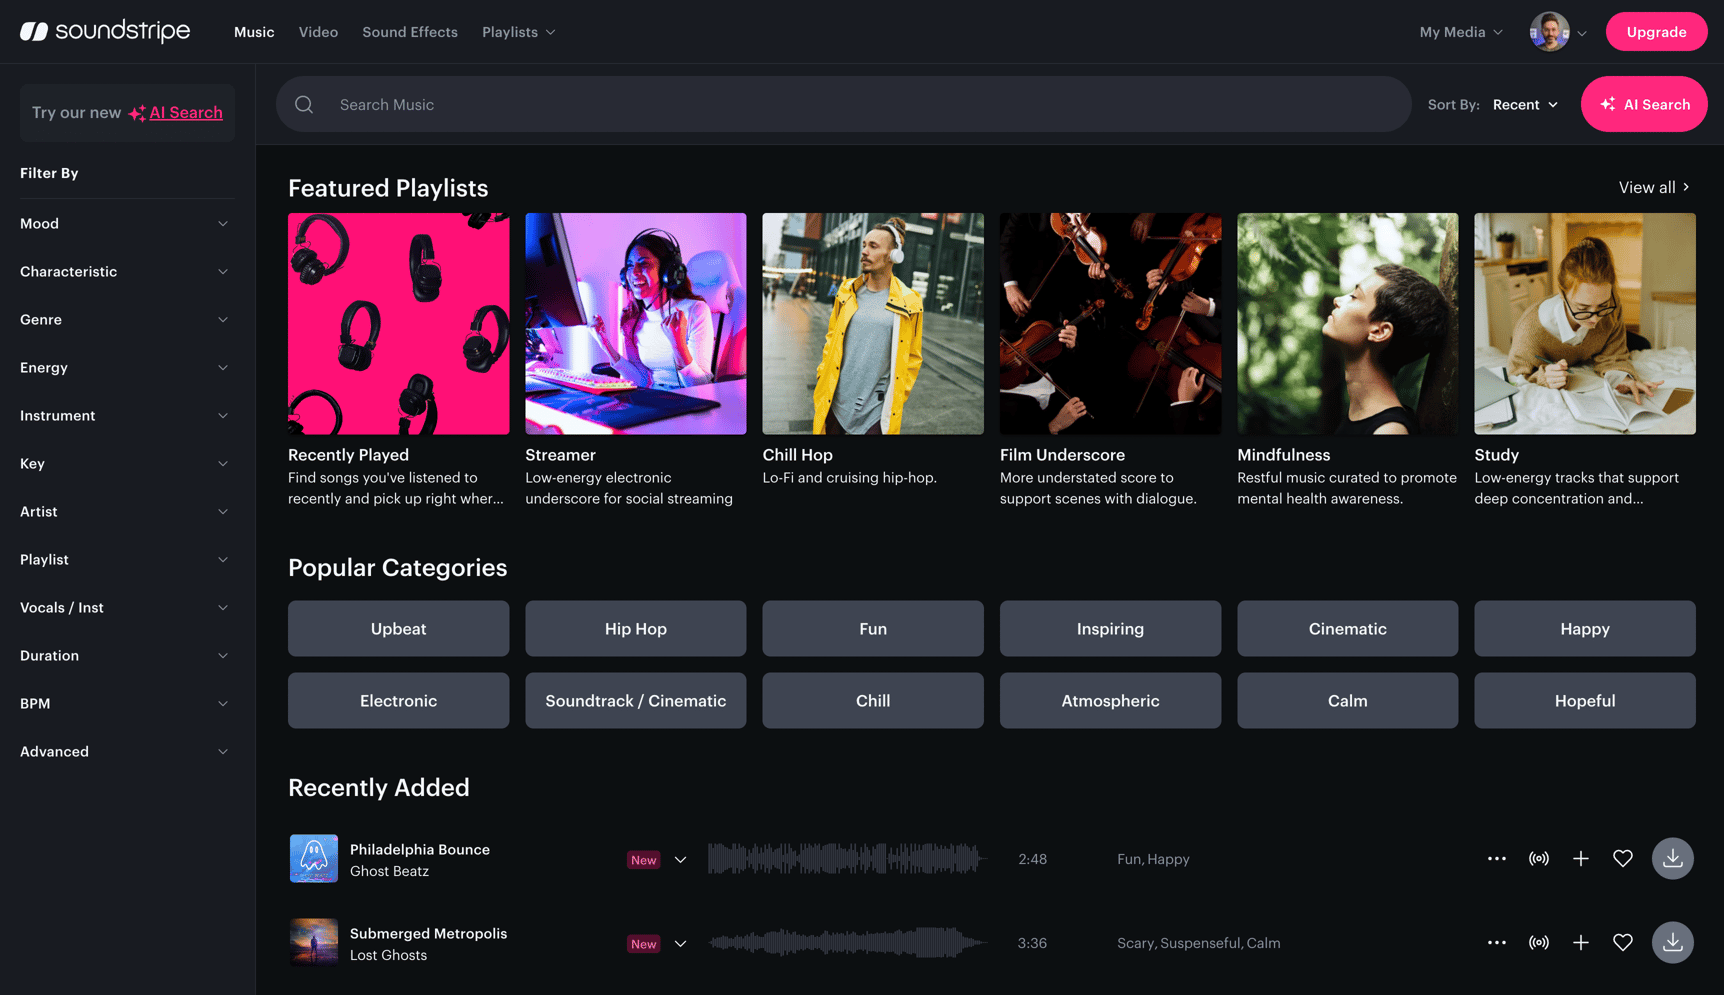The width and height of the screenshot is (1724, 995).
Task: Open the Playlists menu
Action: pos(517,31)
